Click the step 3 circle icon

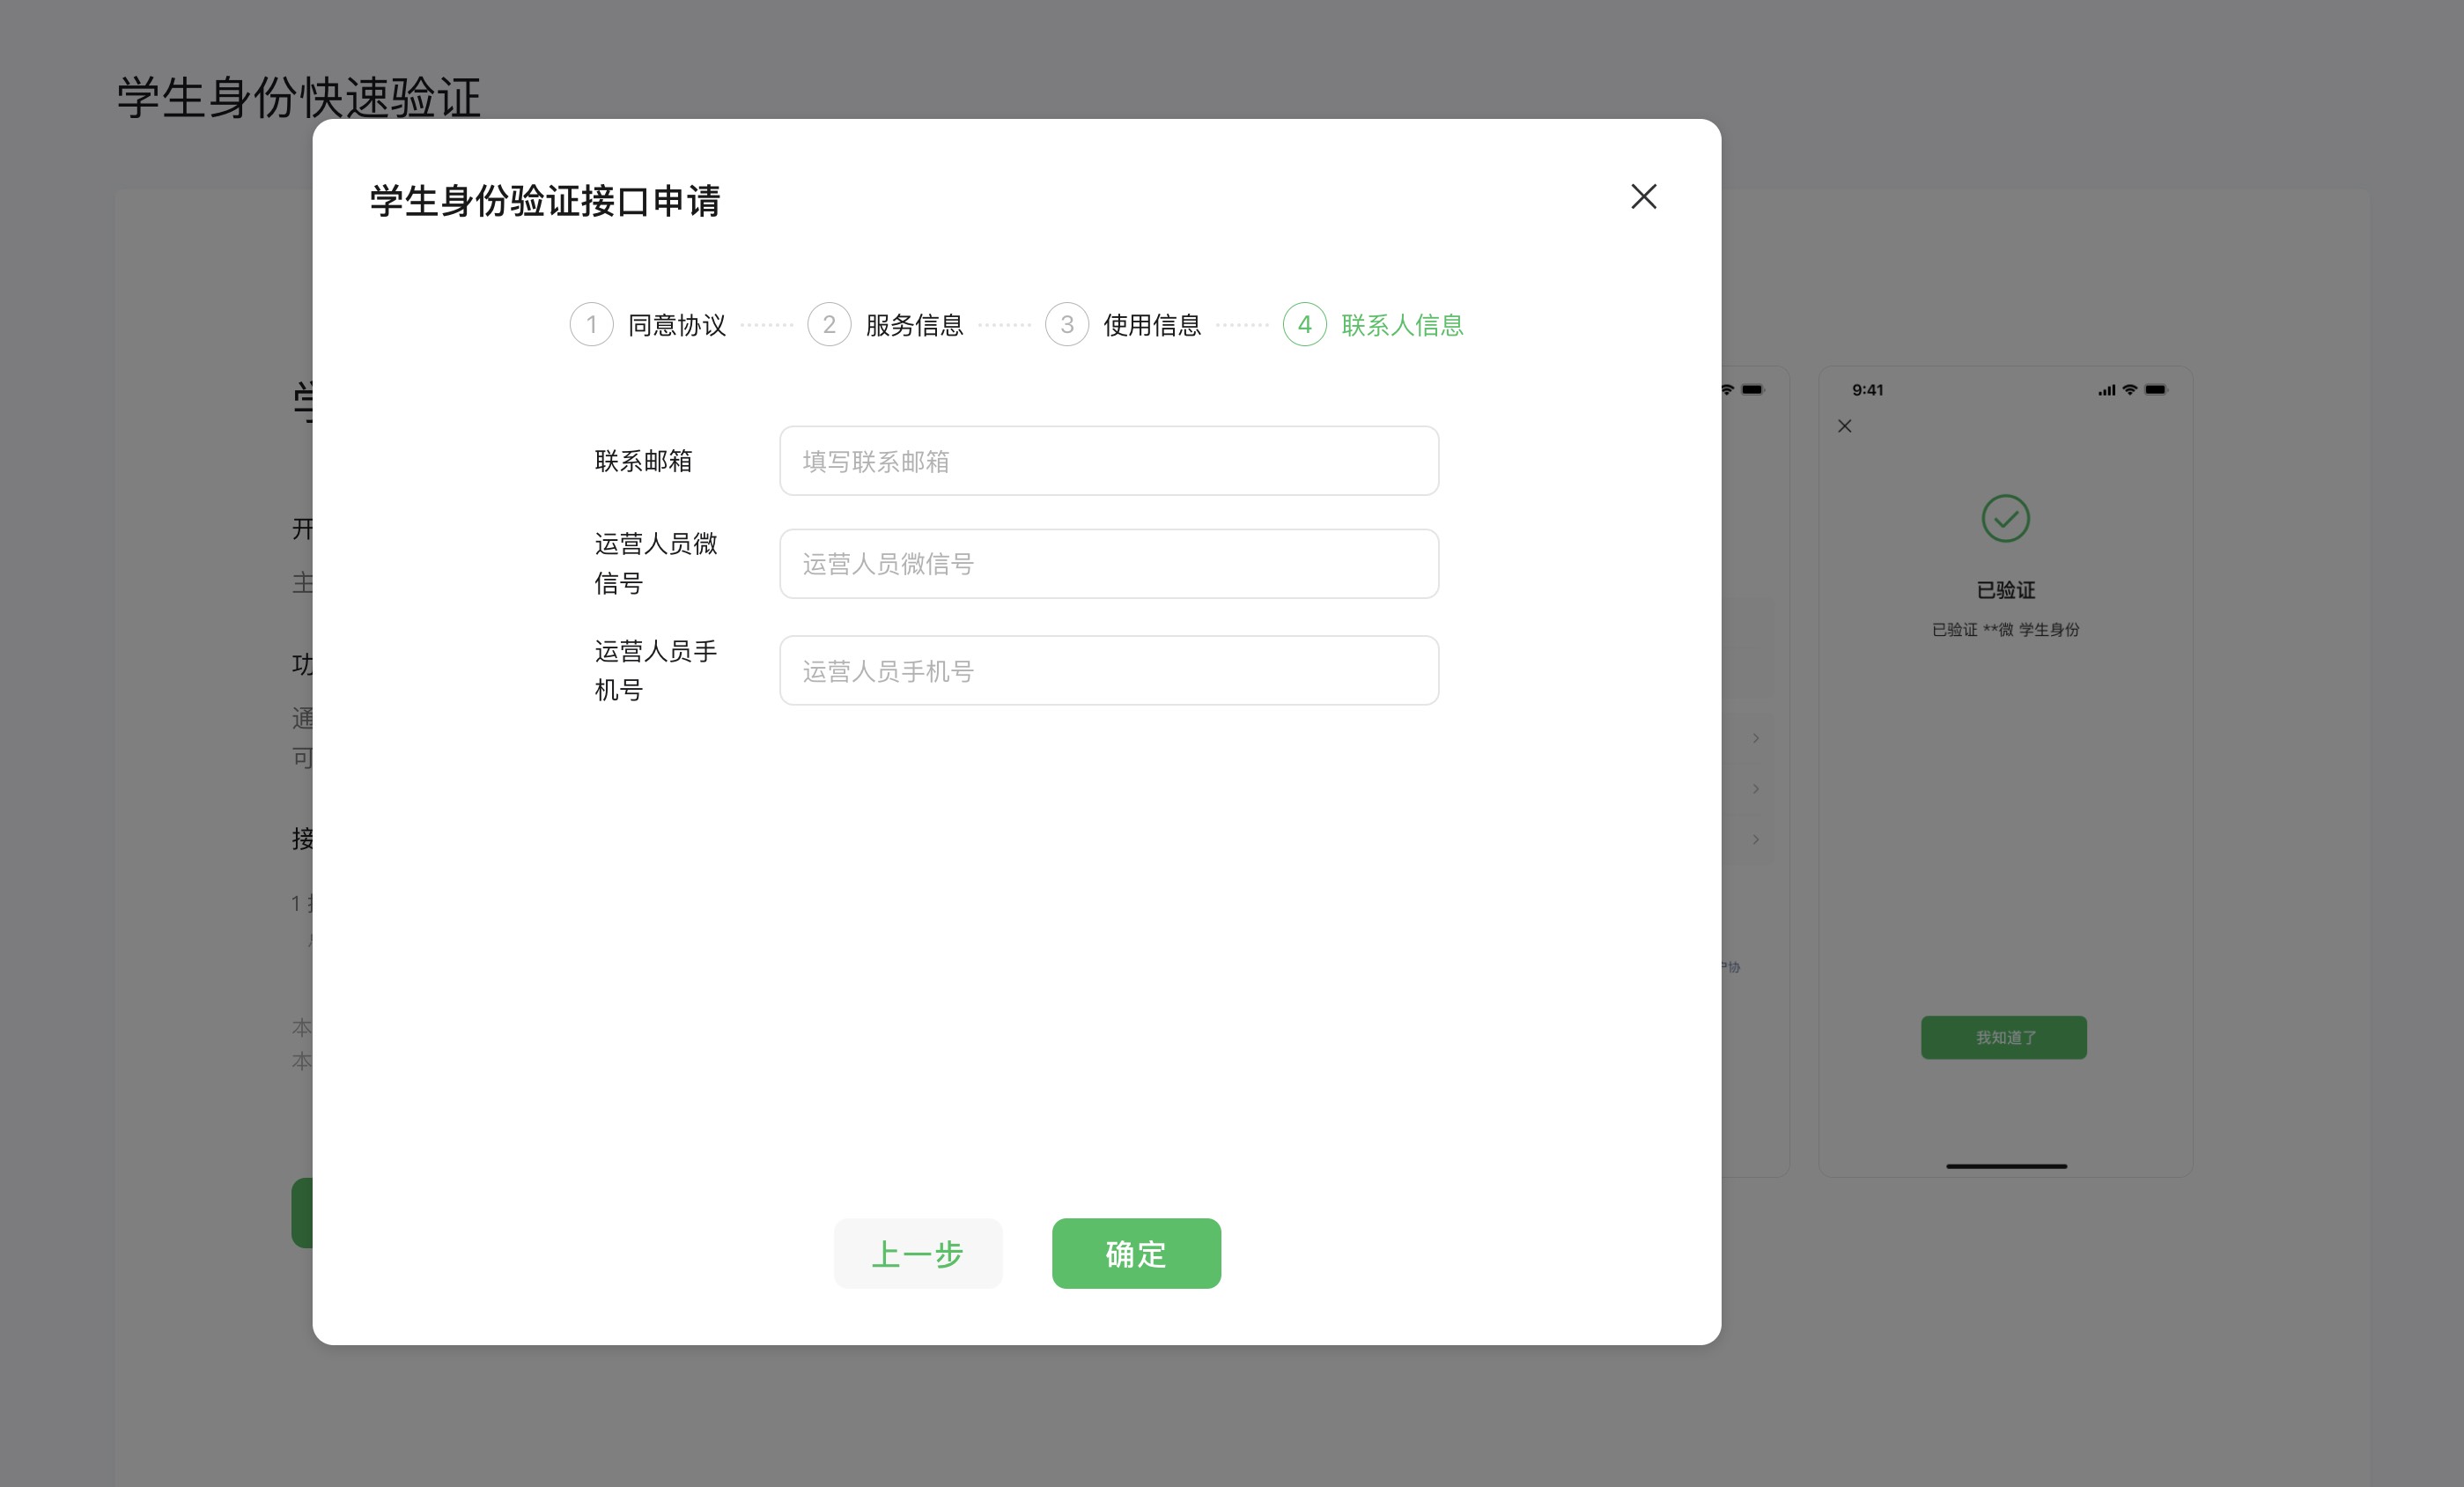[x=1066, y=324]
